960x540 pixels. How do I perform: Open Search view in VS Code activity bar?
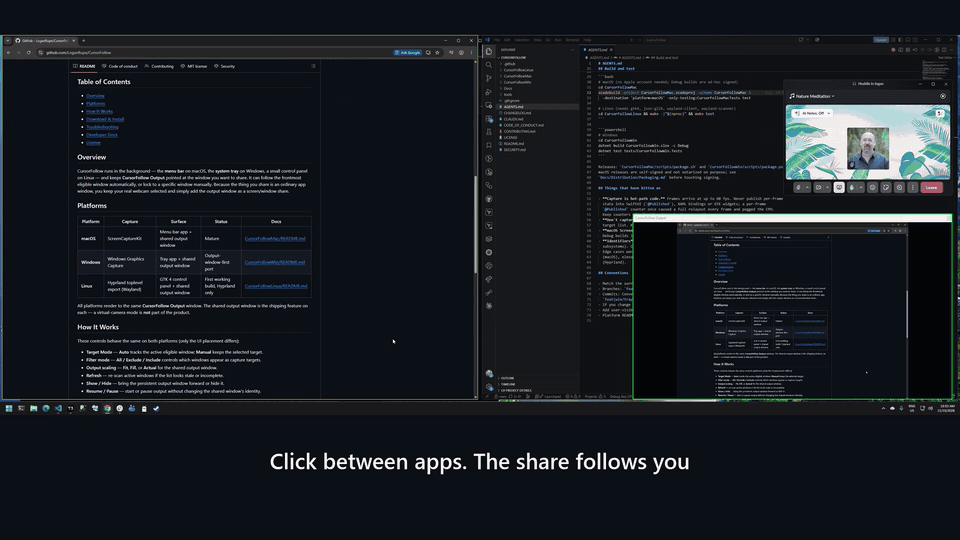[489, 65]
